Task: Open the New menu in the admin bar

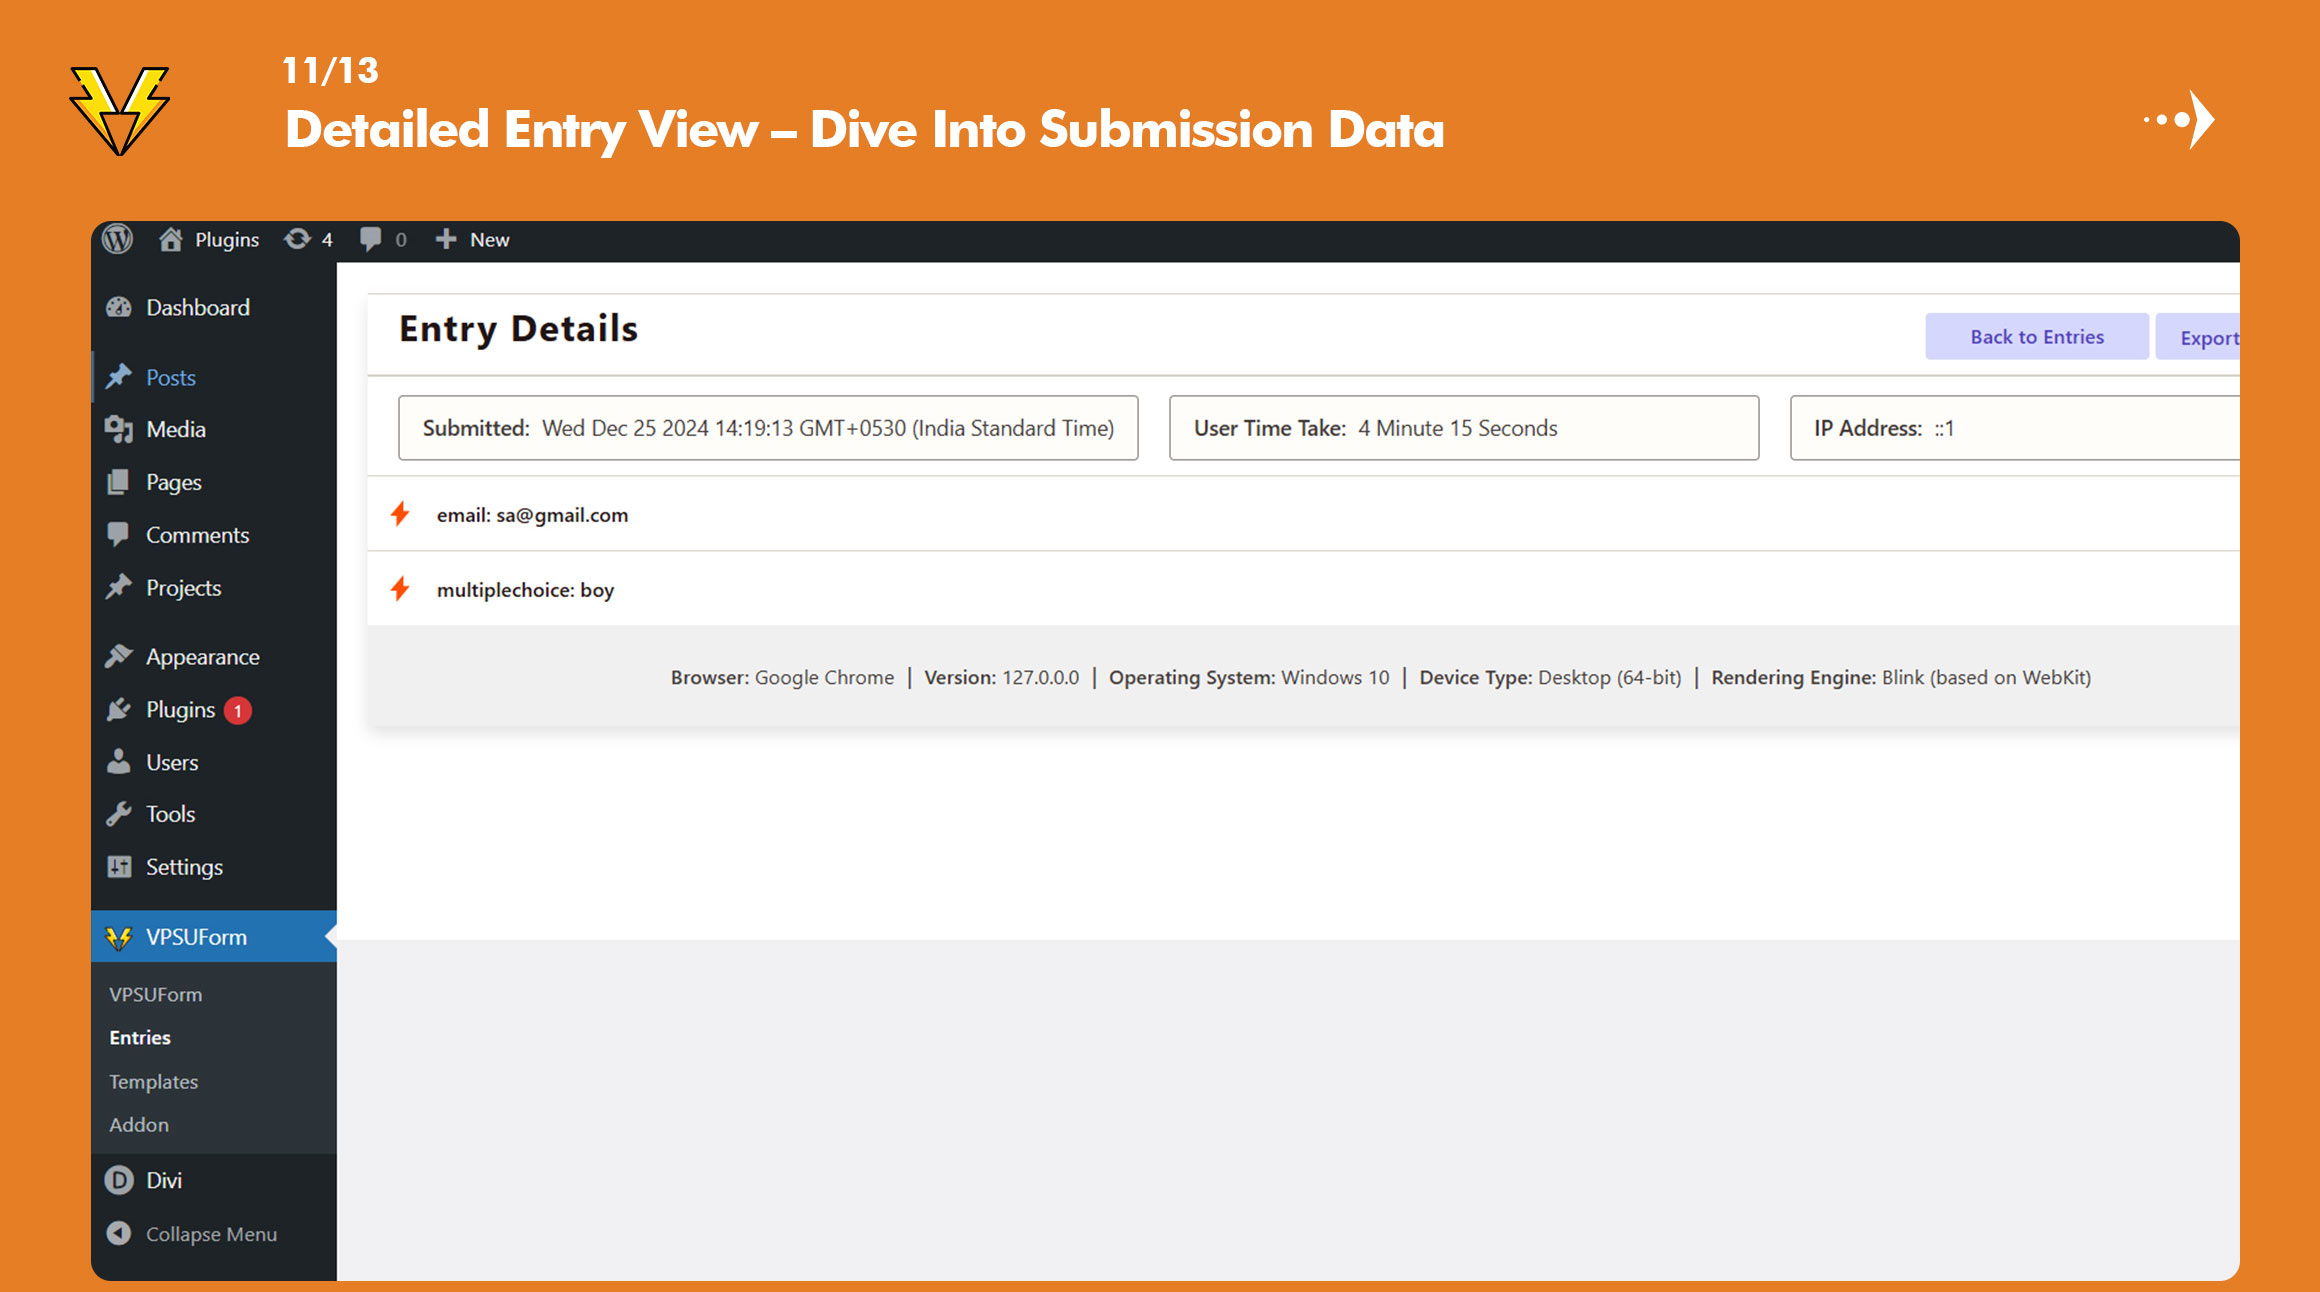Action: (472, 239)
